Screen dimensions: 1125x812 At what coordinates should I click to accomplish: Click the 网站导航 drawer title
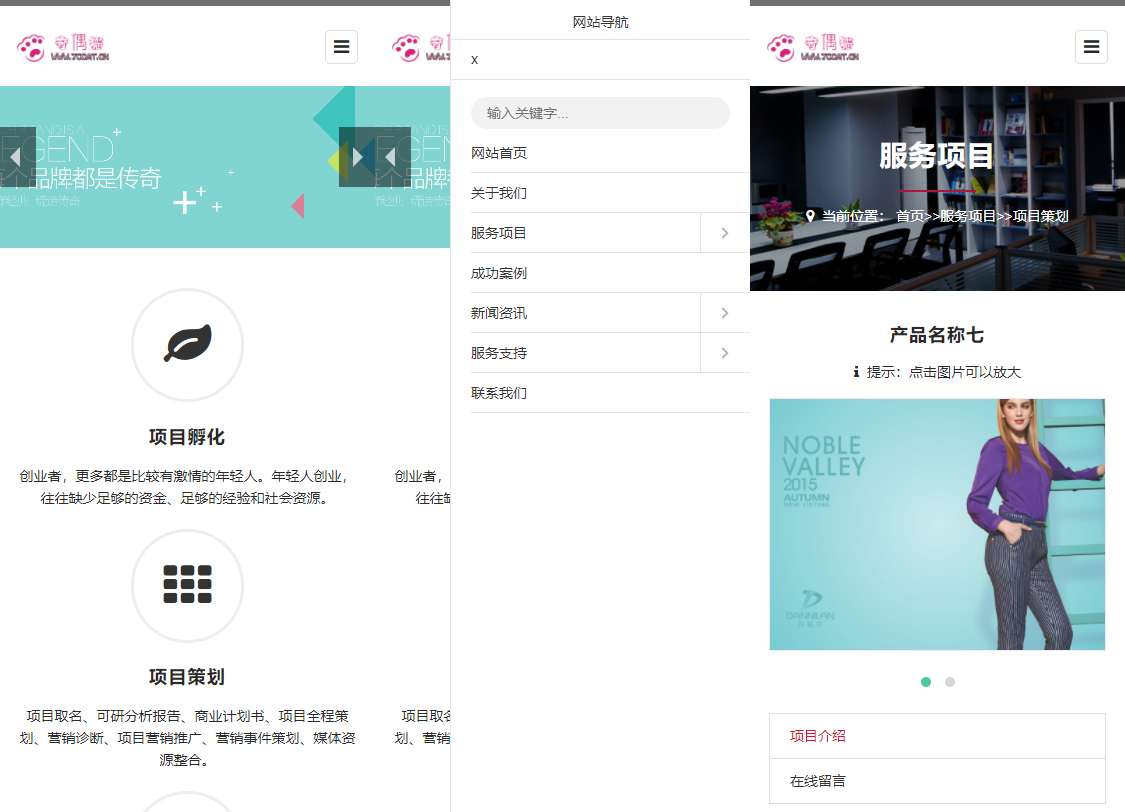tap(600, 22)
